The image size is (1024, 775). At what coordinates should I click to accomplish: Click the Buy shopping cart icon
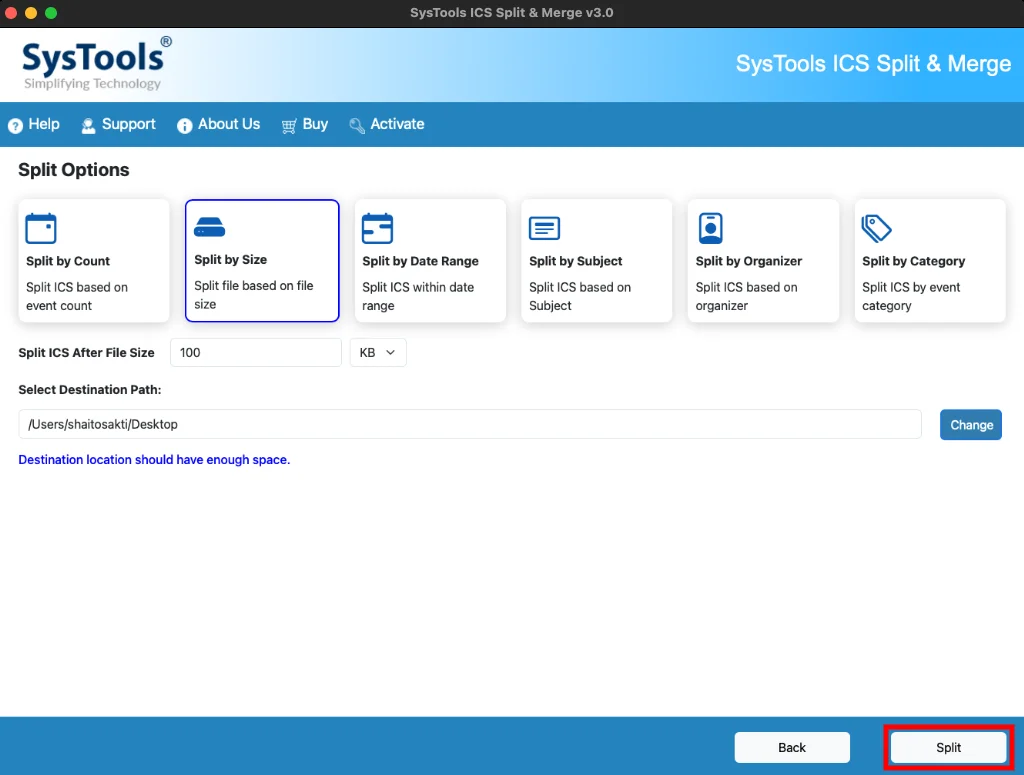(289, 125)
